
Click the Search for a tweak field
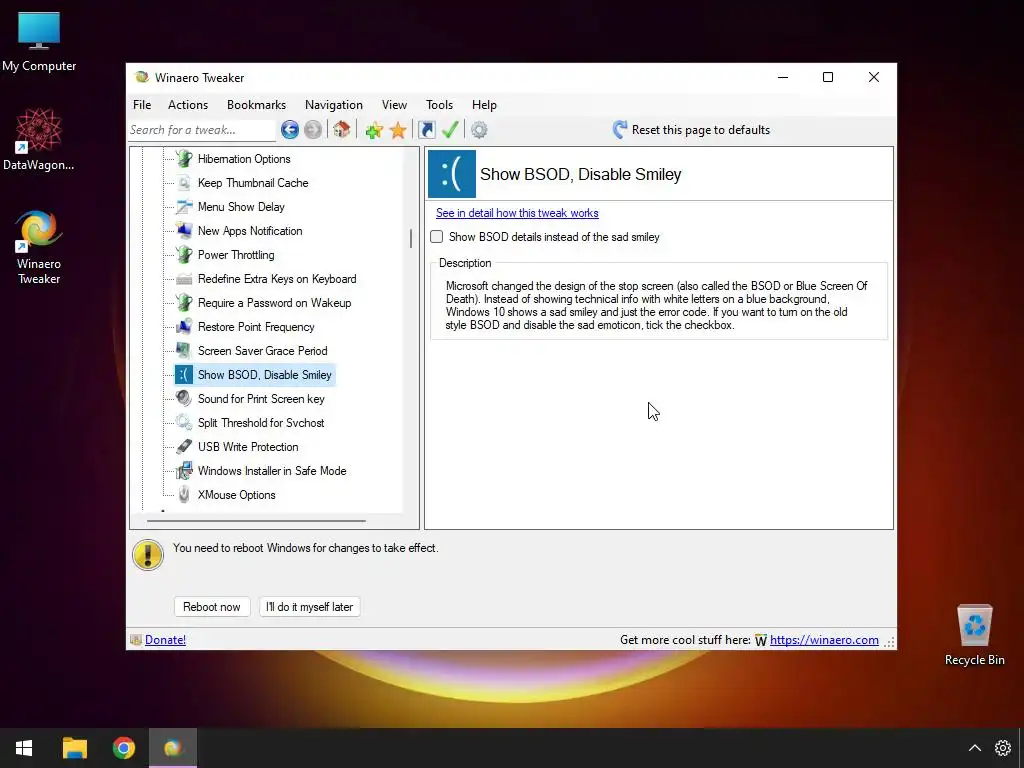pos(202,130)
